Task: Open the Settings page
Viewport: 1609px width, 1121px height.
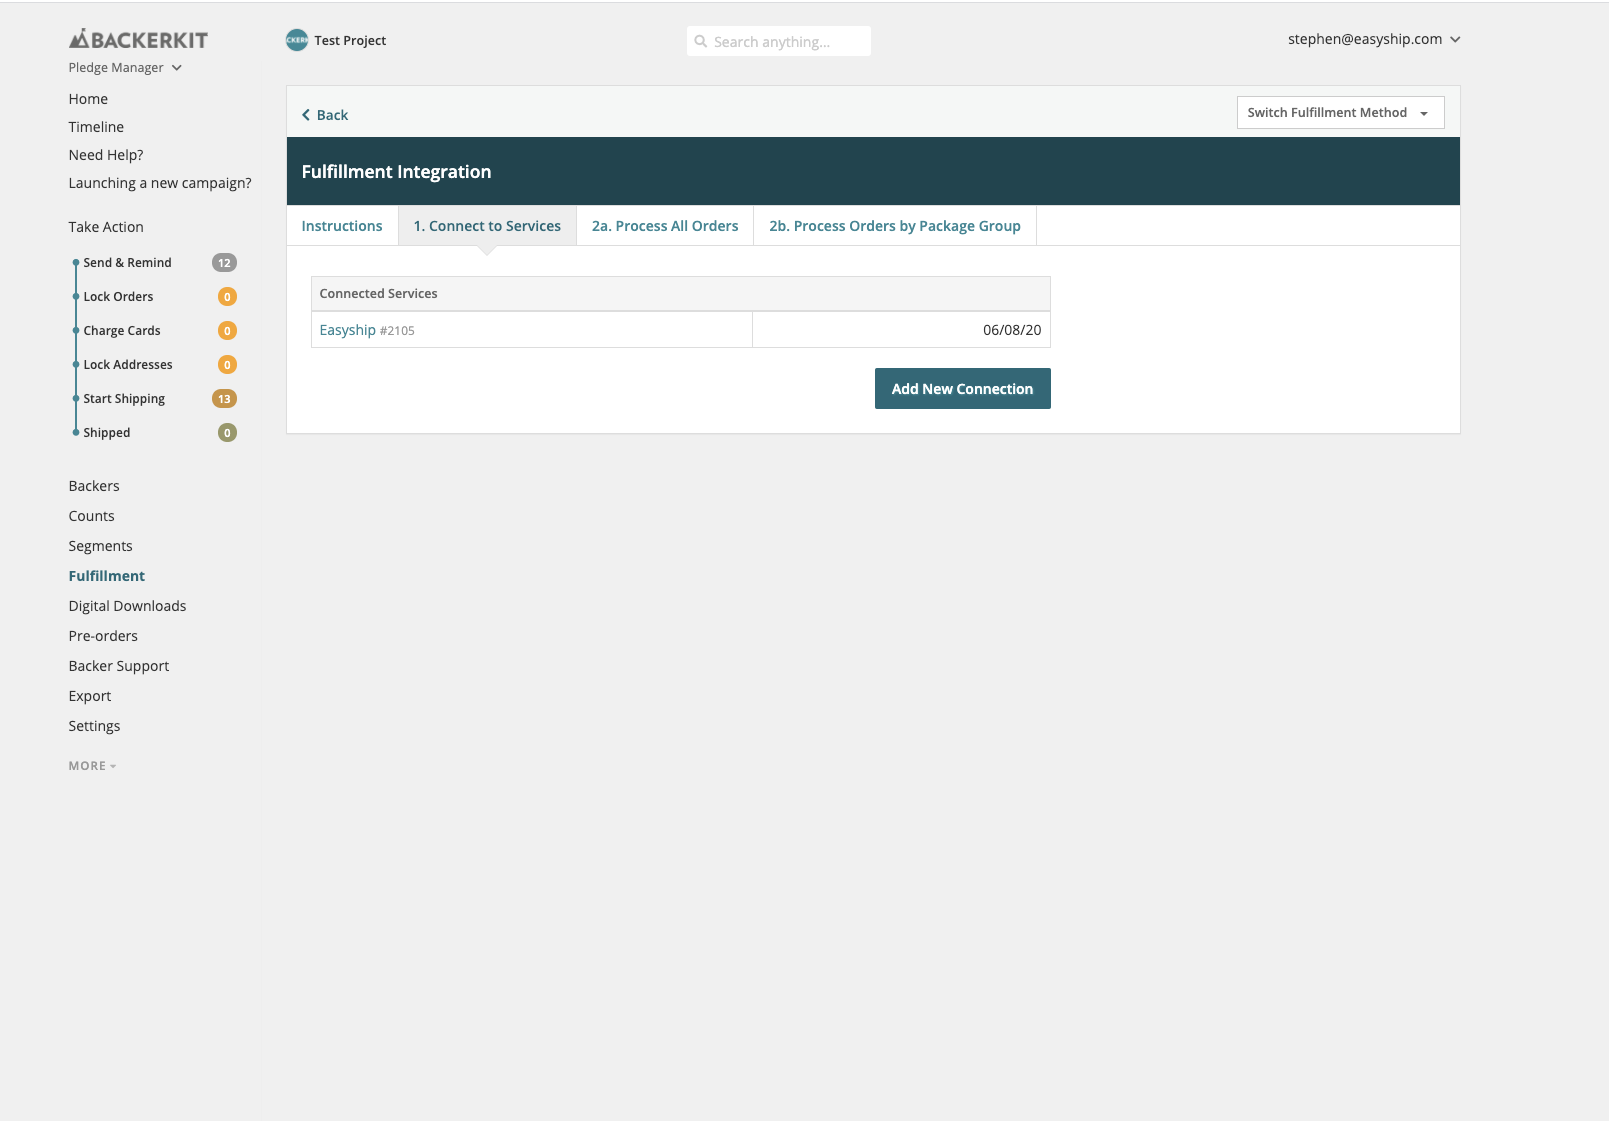Action: coord(94,726)
